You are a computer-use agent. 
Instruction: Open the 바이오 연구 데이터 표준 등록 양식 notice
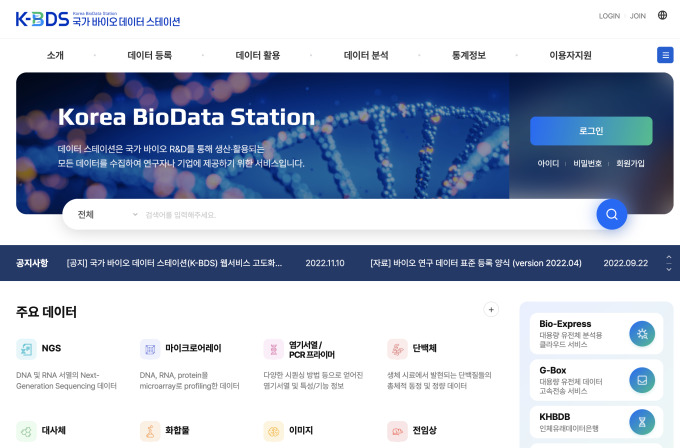point(476,263)
